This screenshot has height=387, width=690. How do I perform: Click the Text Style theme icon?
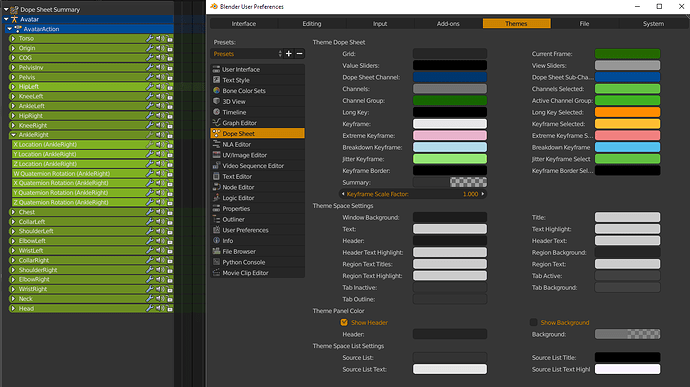pos(217,80)
